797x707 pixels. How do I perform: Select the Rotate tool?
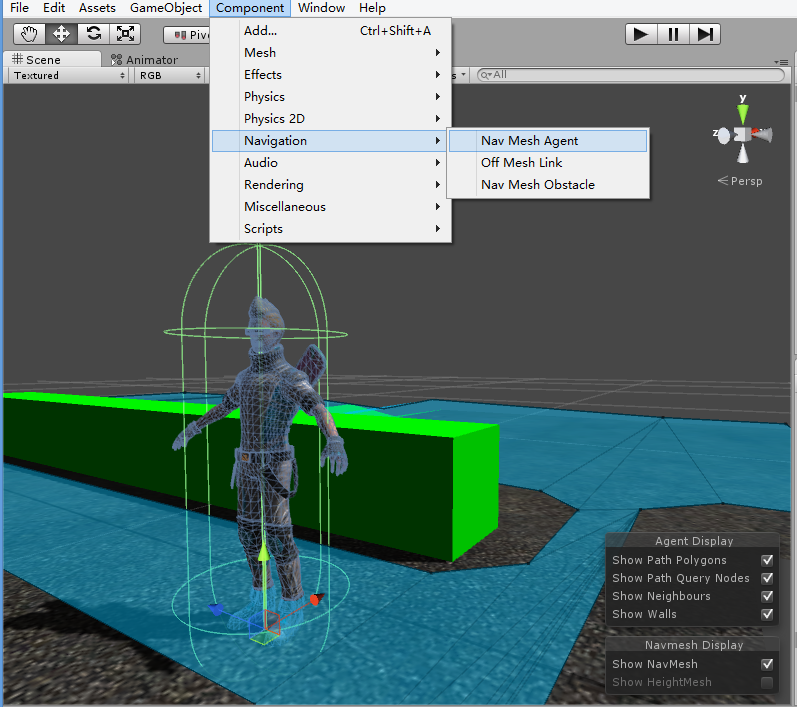94,34
